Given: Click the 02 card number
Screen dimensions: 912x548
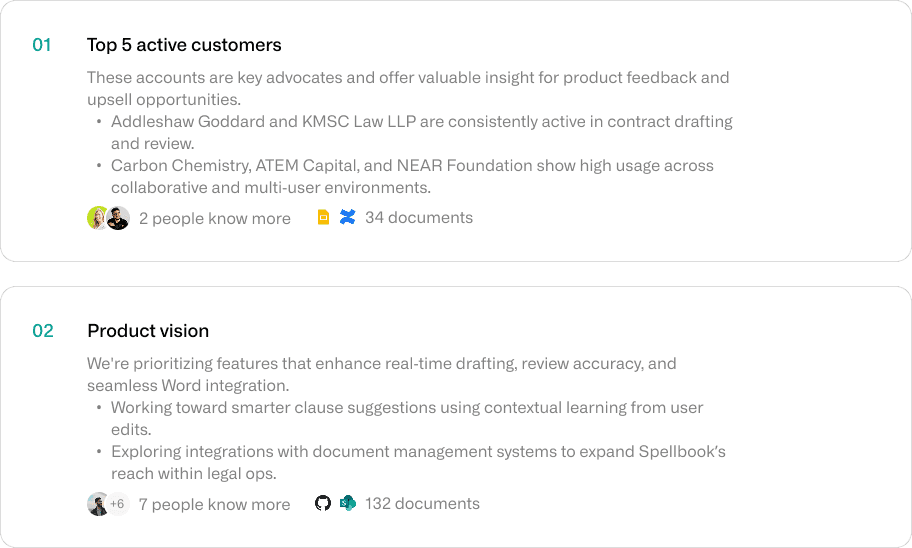Looking at the screenshot, I should (x=43, y=331).
